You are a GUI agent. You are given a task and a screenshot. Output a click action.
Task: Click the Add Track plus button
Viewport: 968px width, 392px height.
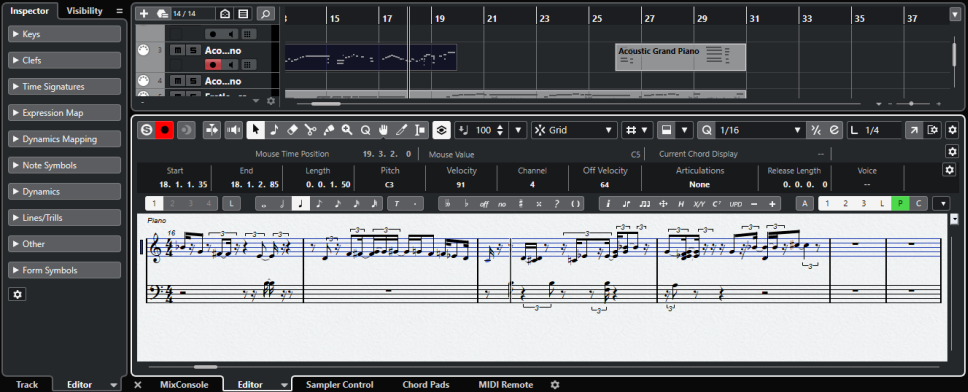tap(143, 14)
